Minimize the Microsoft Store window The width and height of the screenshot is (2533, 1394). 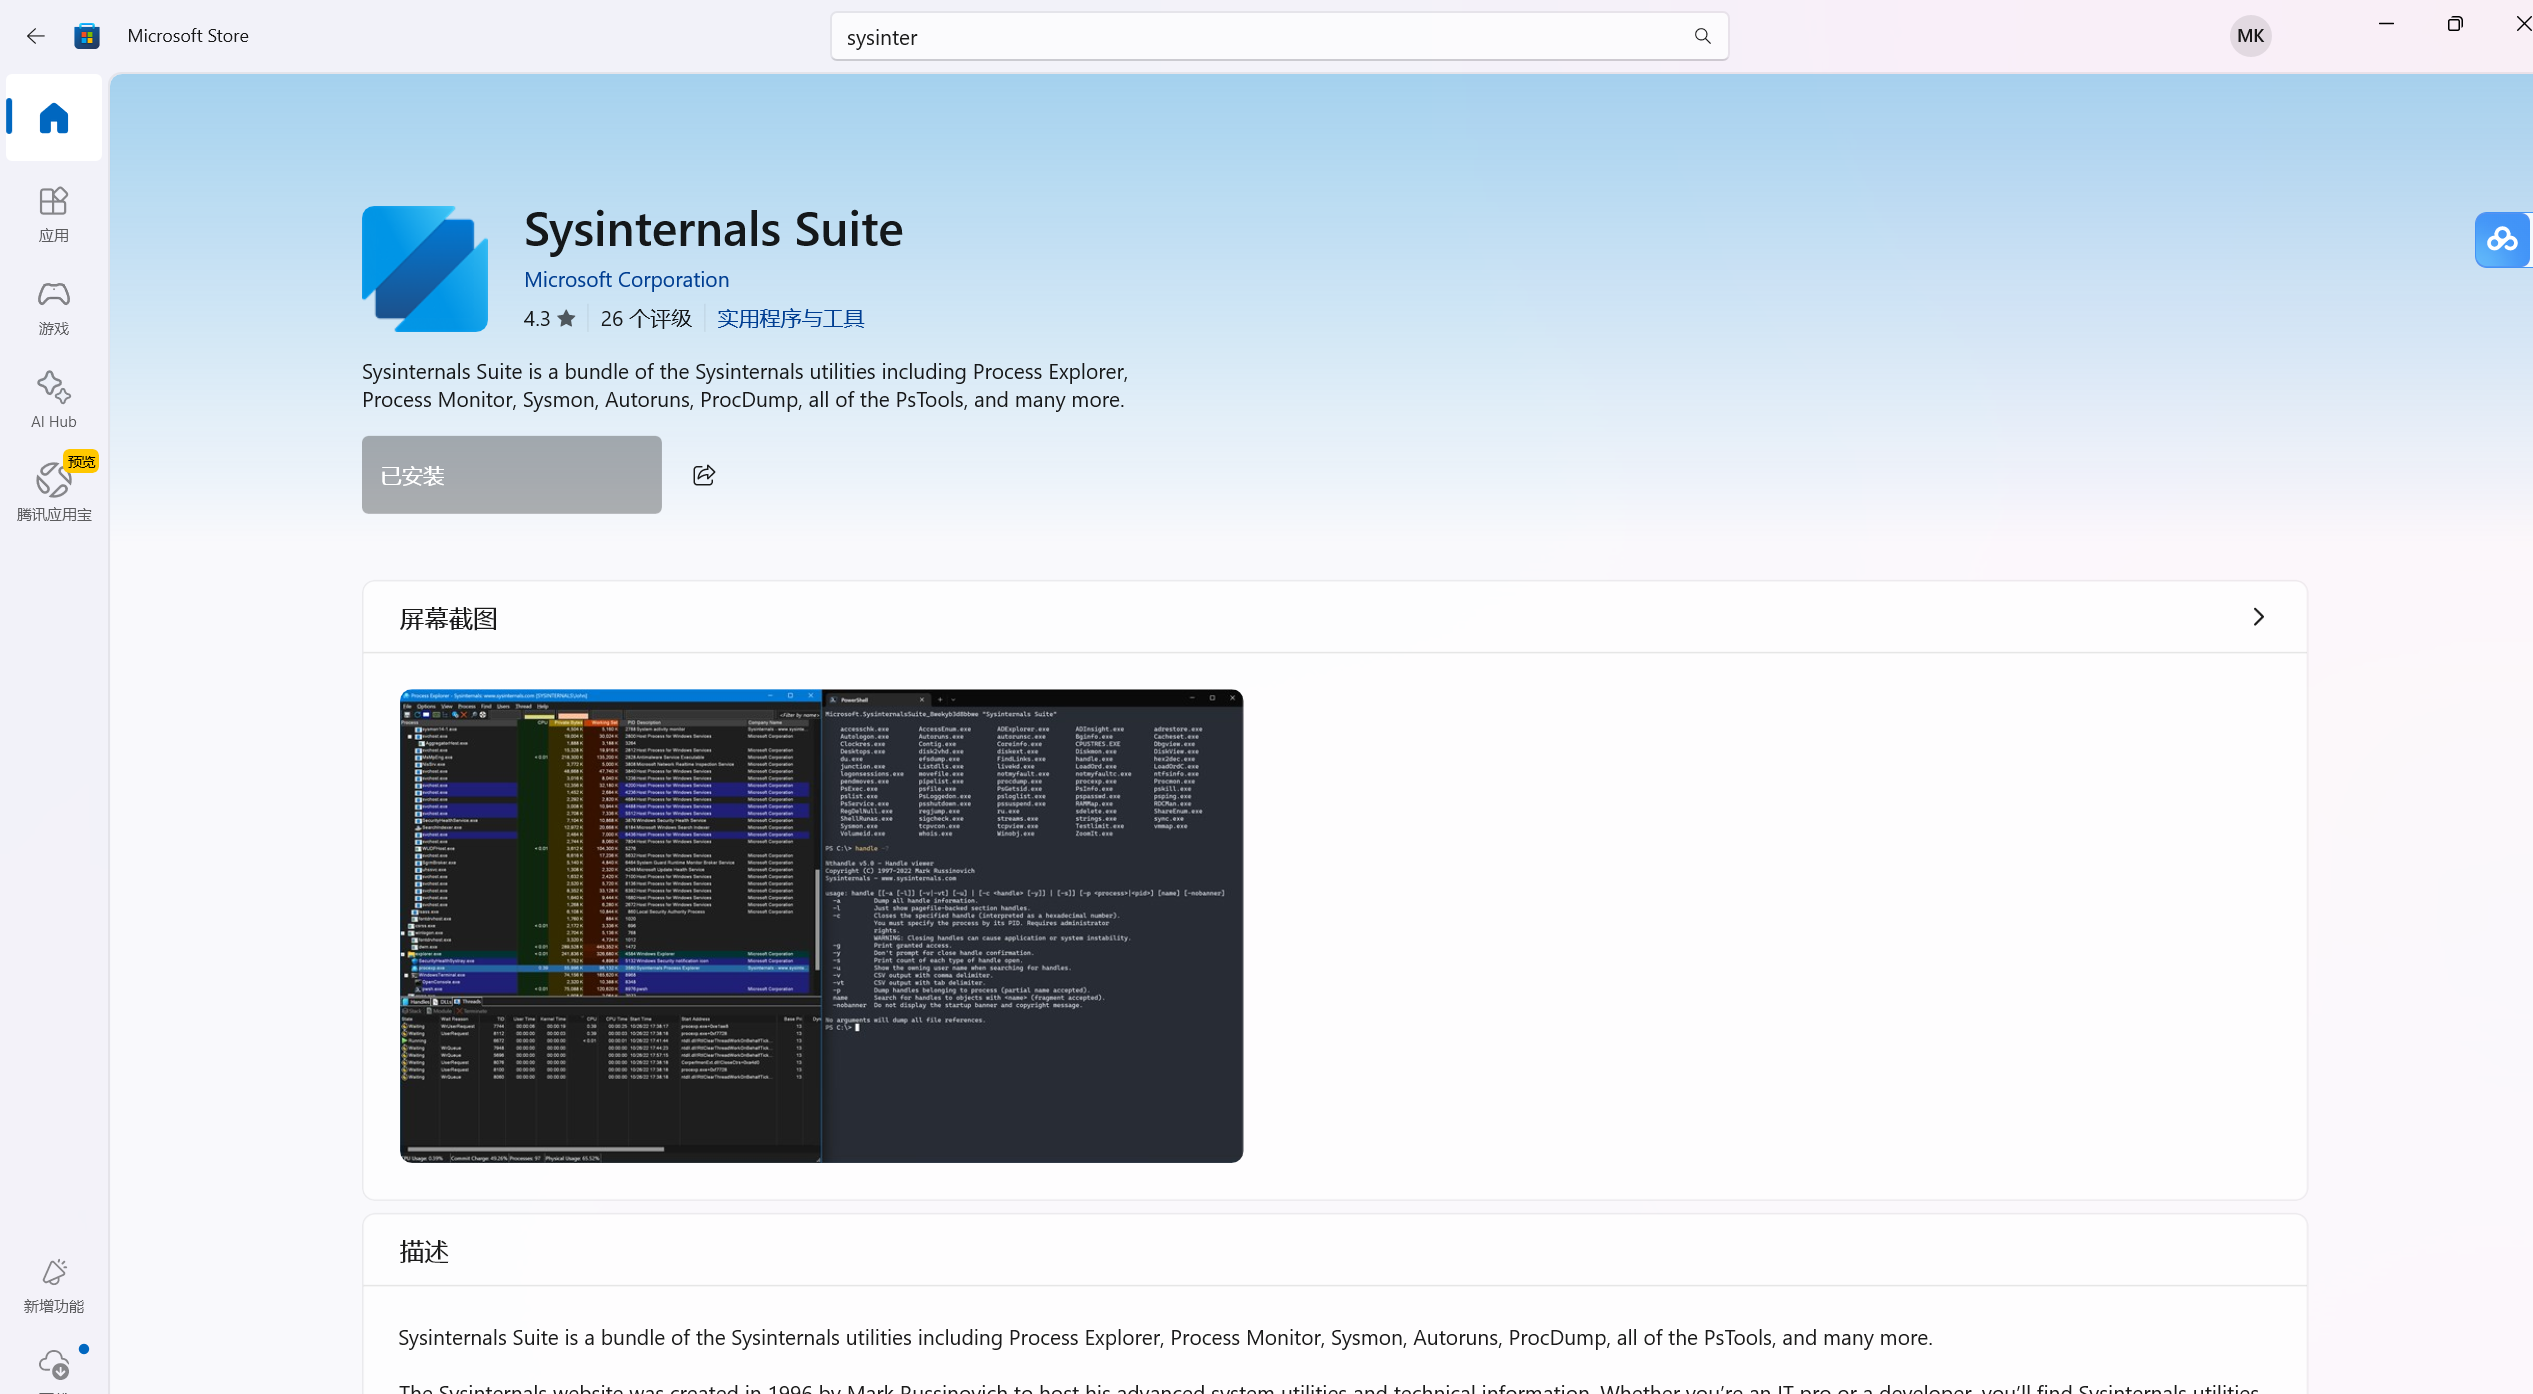coord(2387,24)
